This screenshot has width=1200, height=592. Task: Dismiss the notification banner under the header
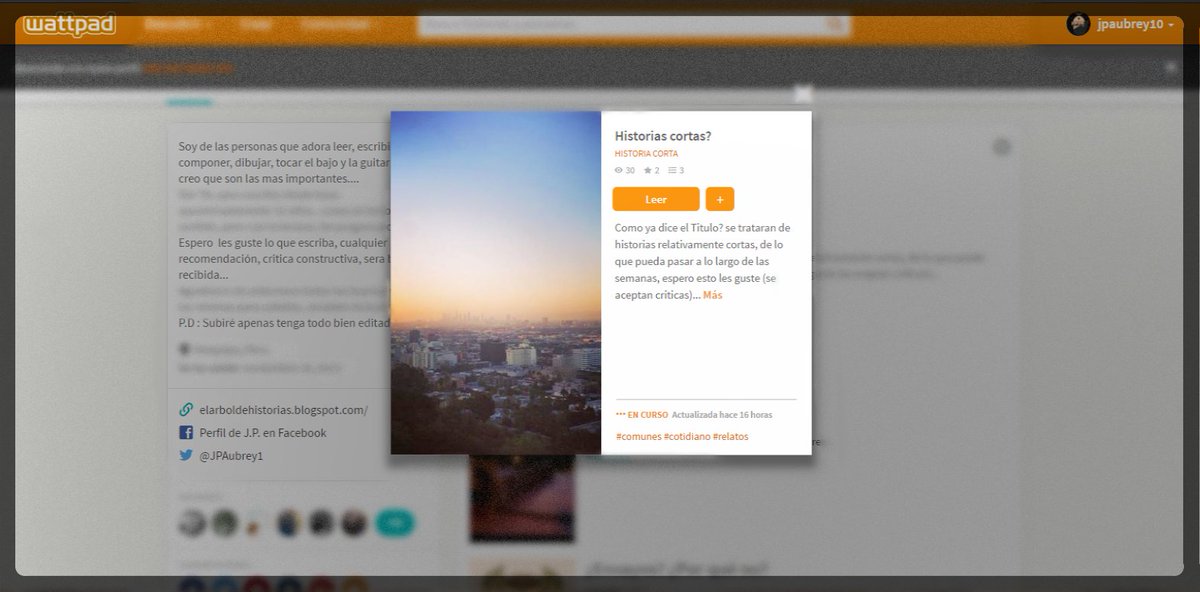[x=1171, y=67]
